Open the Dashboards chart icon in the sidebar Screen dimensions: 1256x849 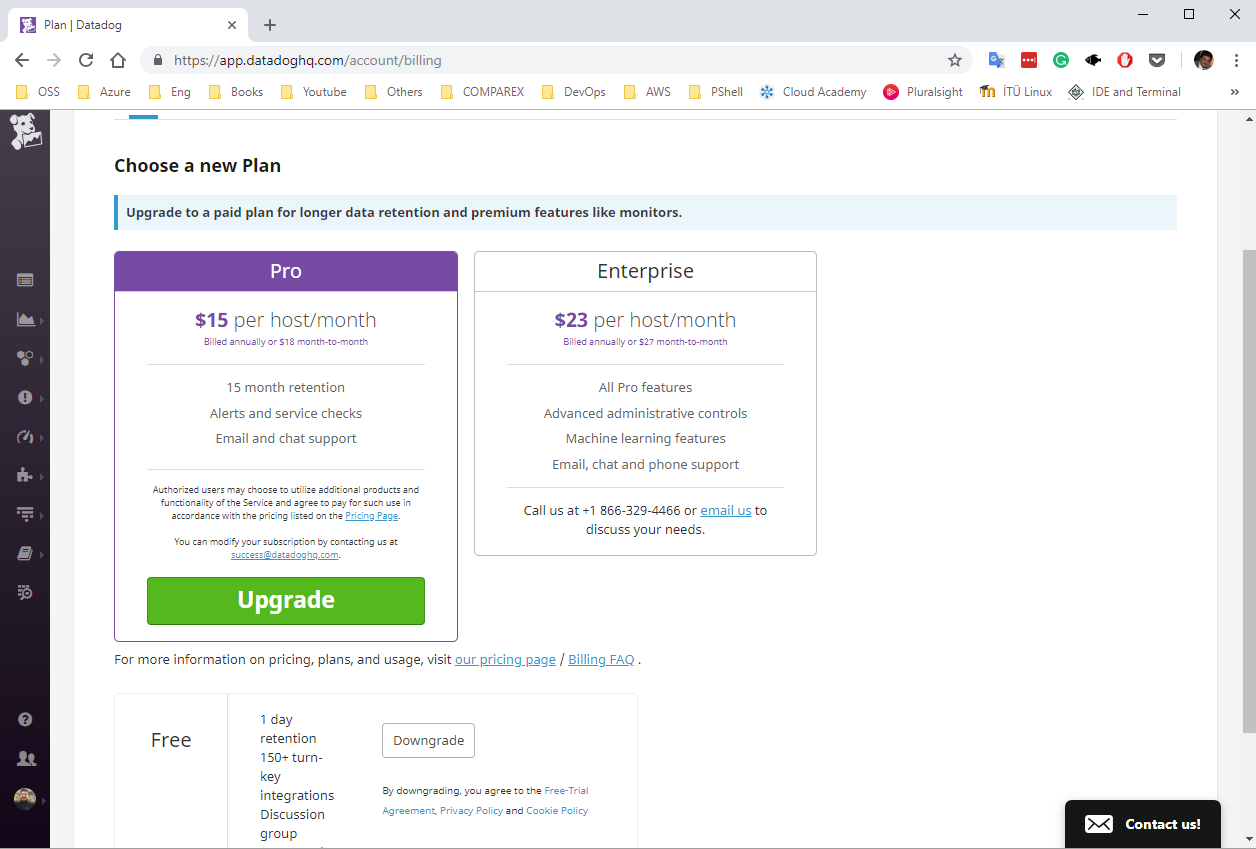tap(25, 320)
